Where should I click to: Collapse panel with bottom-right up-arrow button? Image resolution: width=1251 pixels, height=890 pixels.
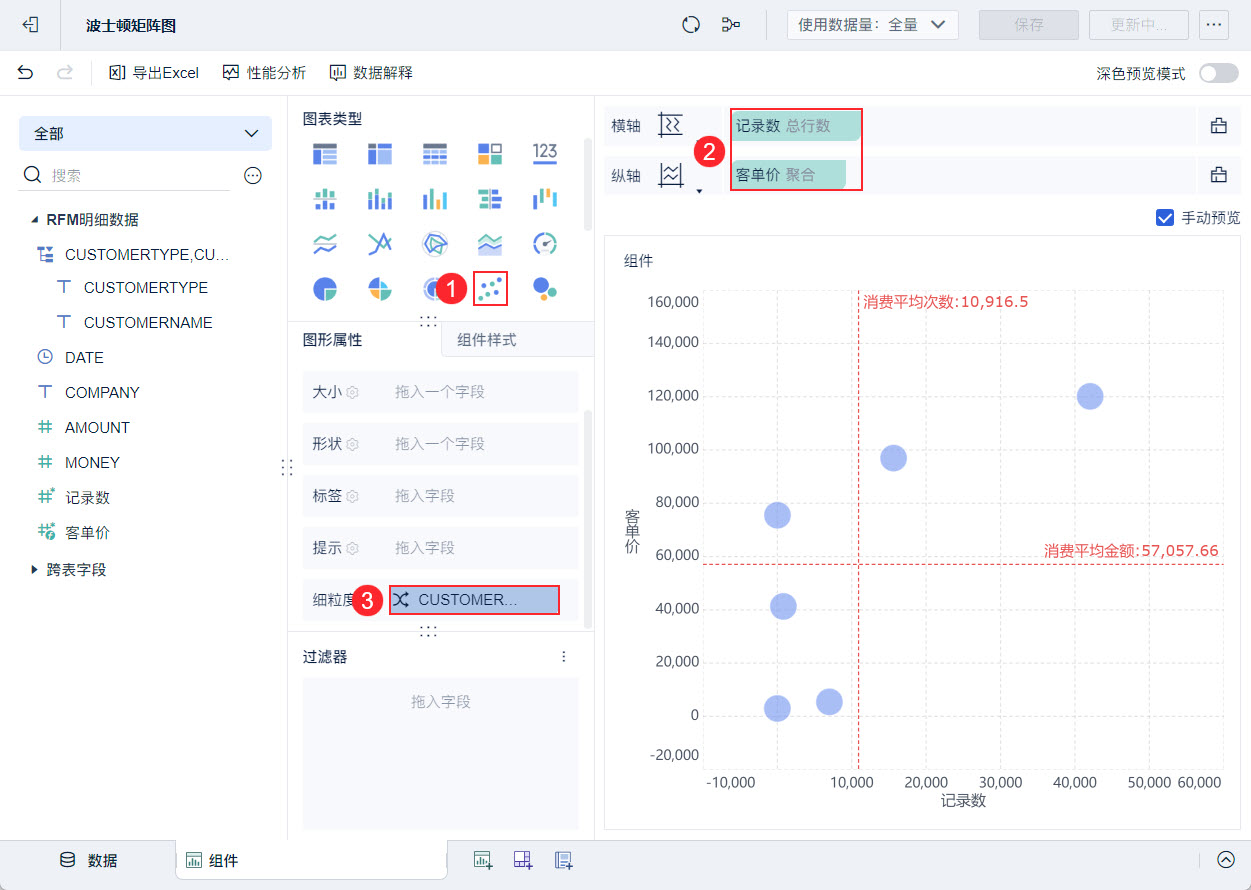1226,860
